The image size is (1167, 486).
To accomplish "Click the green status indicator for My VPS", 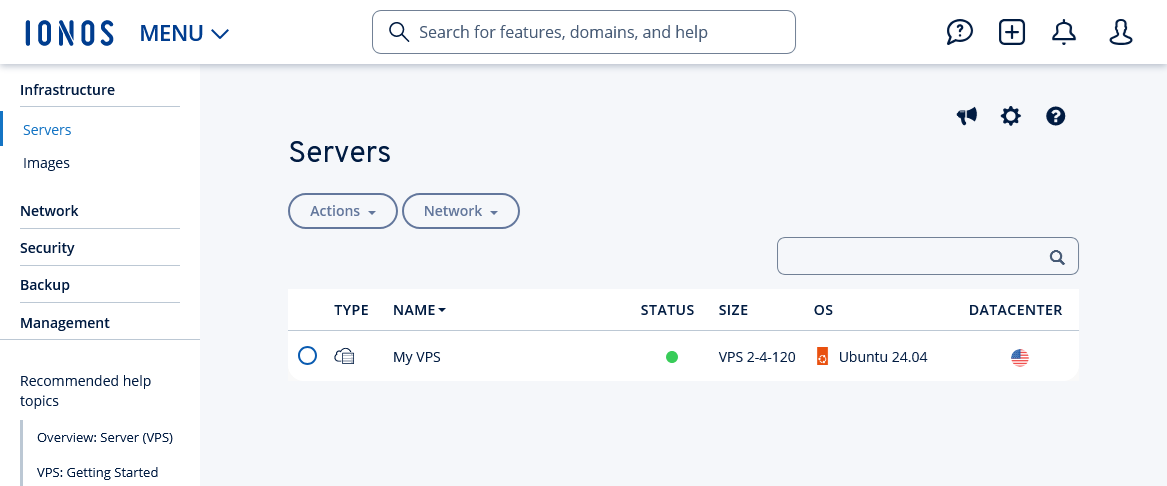I will [x=672, y=357].
